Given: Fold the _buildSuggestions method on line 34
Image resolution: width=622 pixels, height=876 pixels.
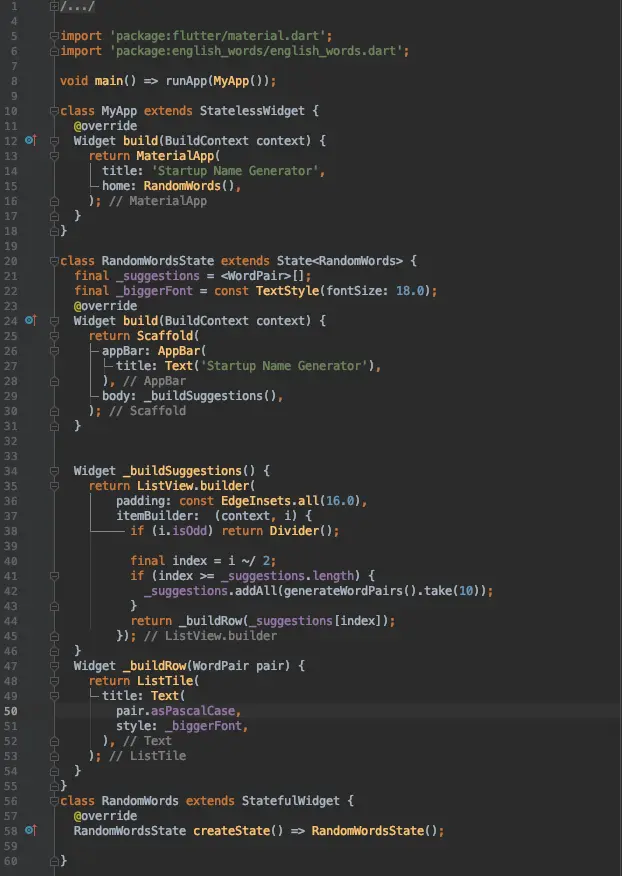Looking at the screenshot, I should point(54,471).
